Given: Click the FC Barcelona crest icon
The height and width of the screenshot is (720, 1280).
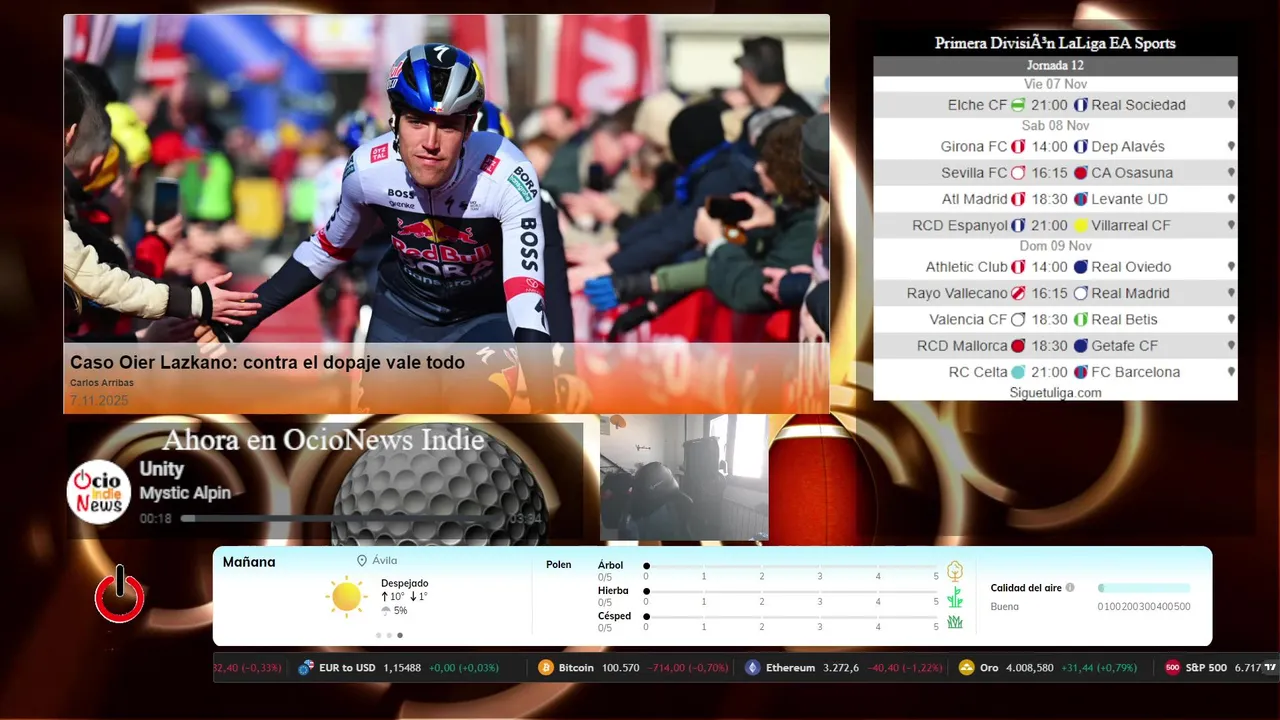Looking at the screenshot, I should pos(1080,372).
